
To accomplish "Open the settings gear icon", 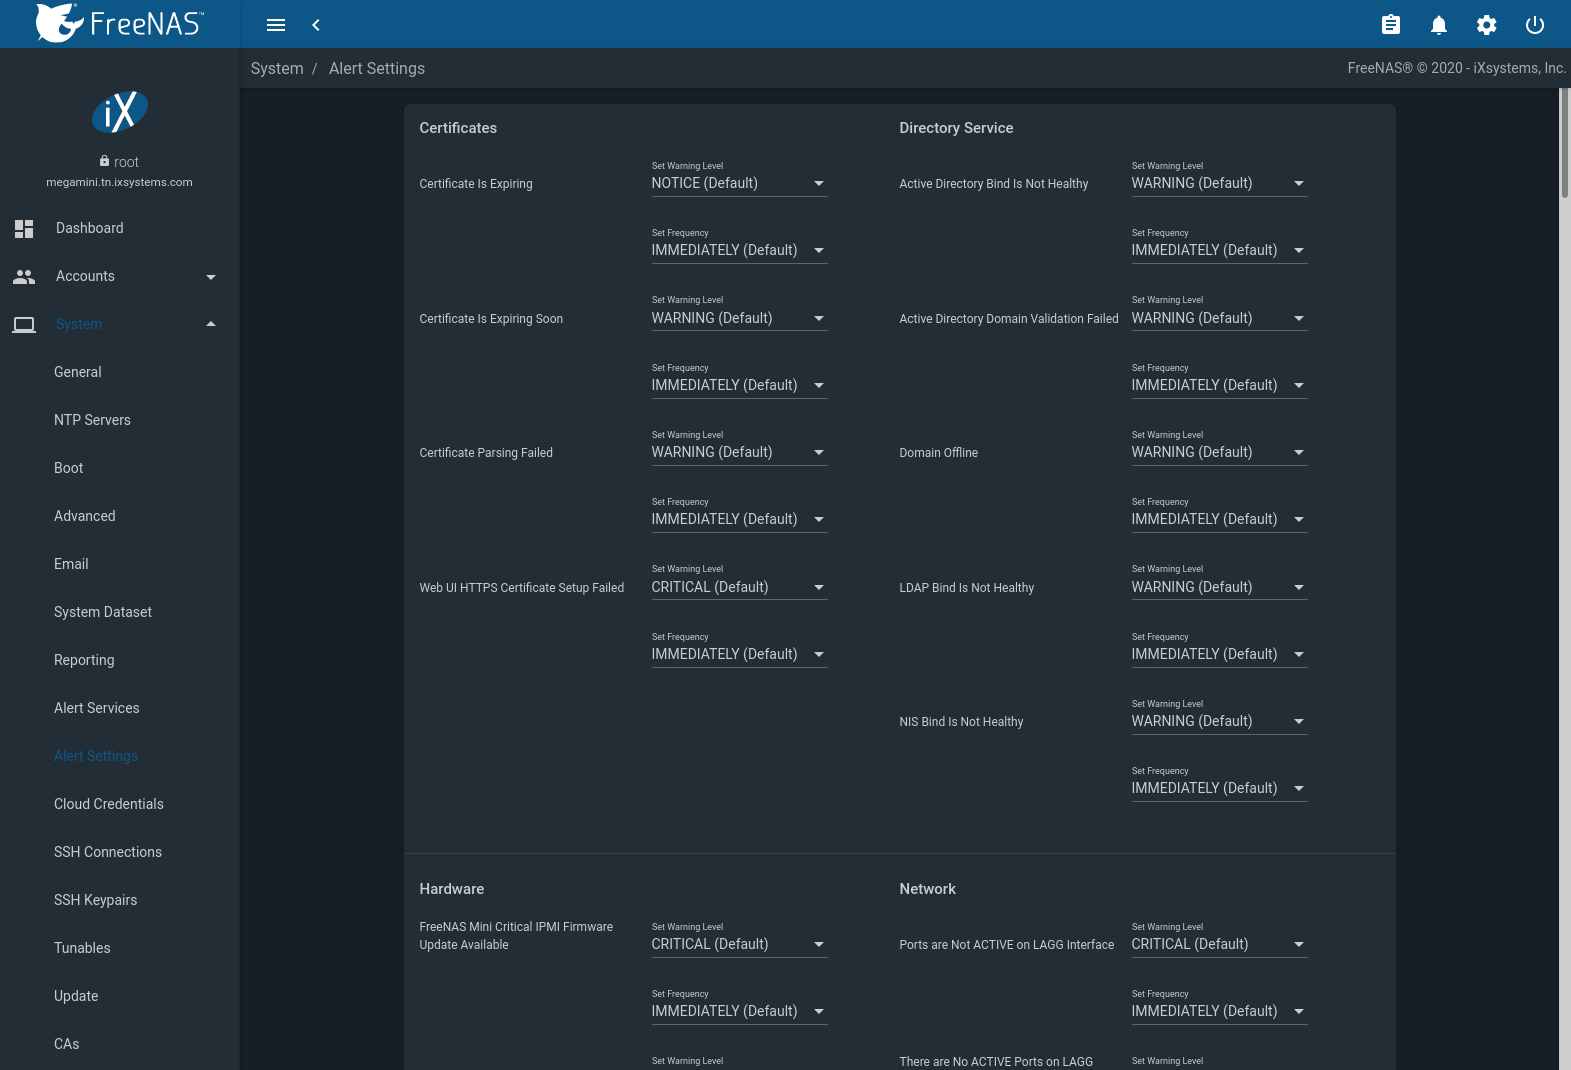I will coord(1486,25).
